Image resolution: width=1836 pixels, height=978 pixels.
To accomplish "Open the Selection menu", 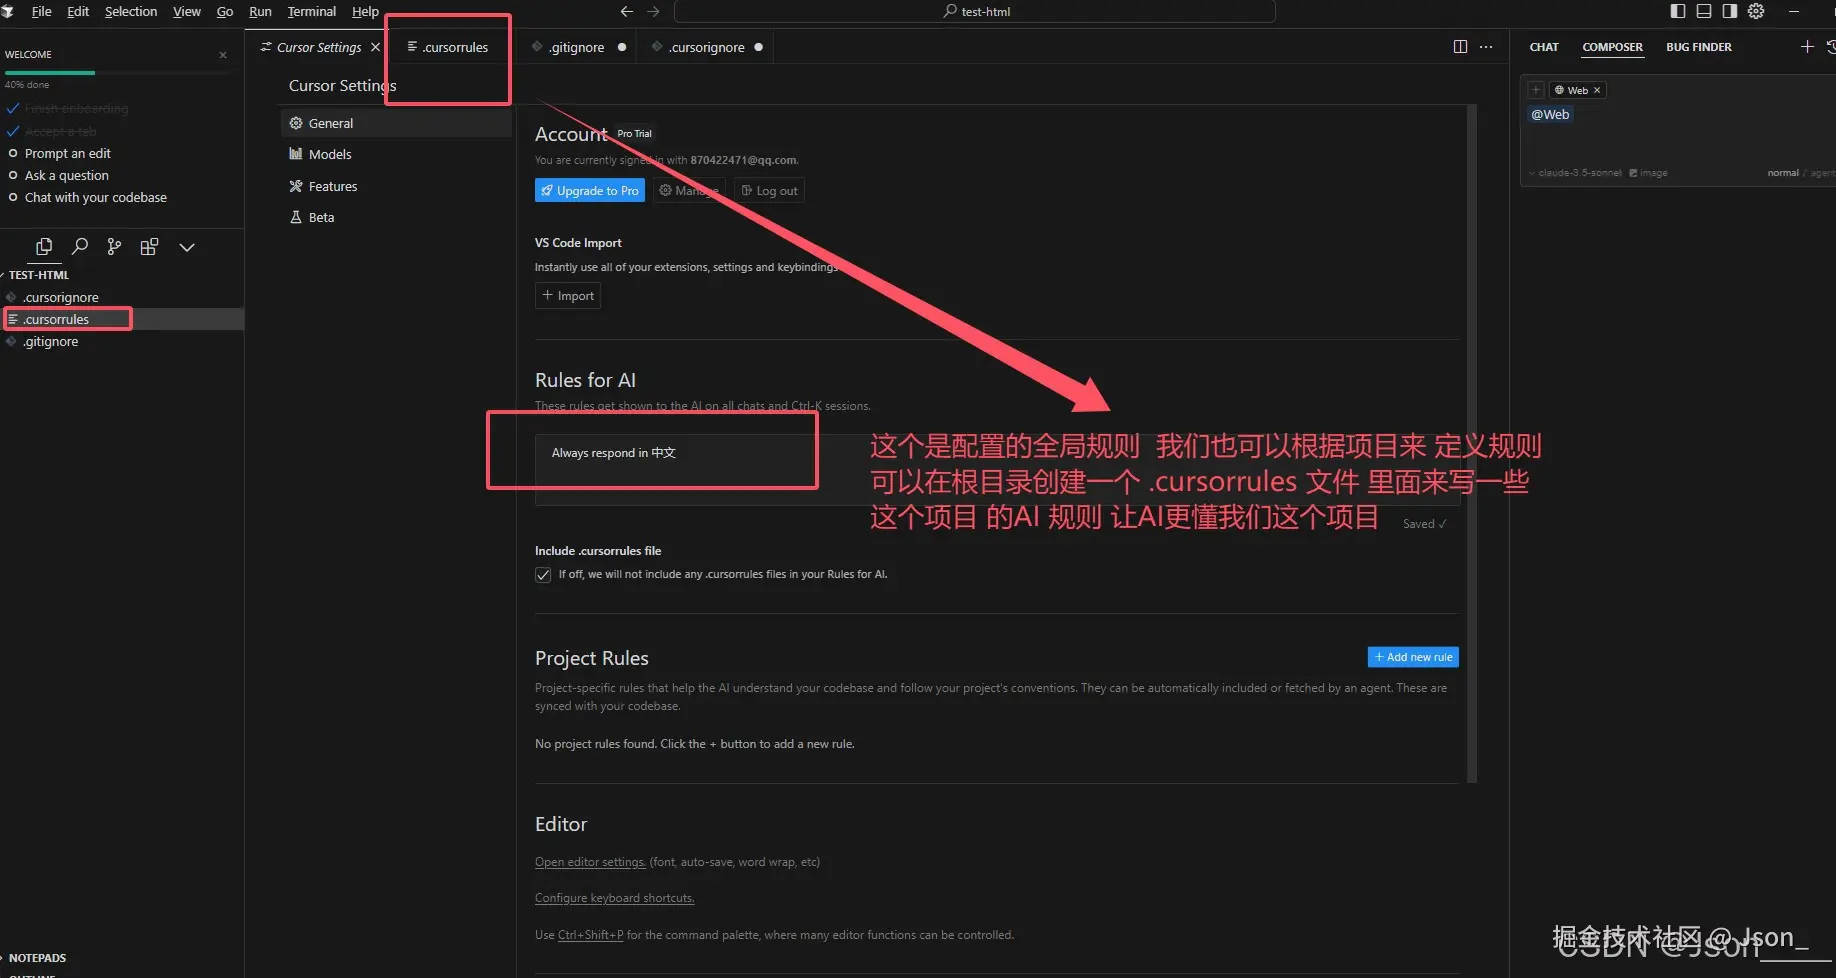I will [131, 11].
